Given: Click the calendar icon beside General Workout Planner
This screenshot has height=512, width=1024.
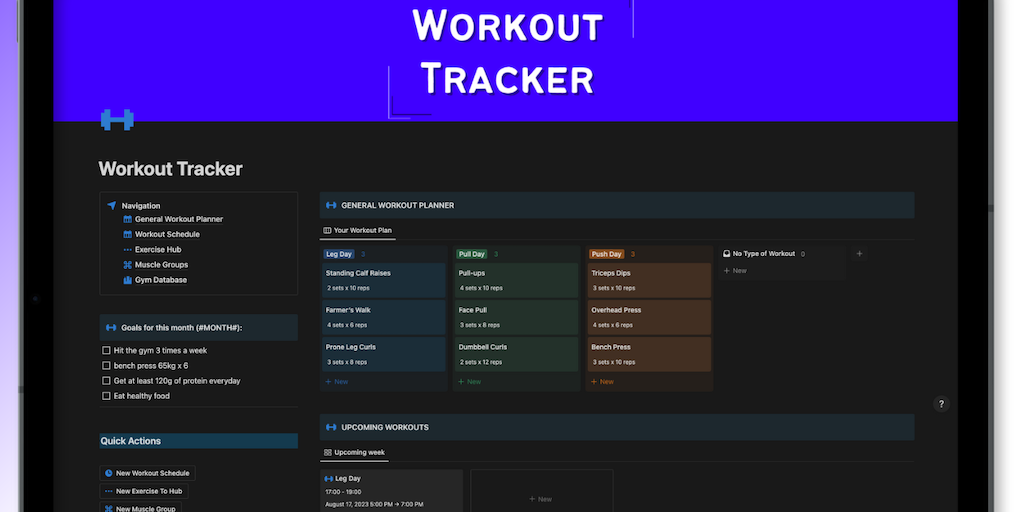Looking at the screenshot, I should tap(127, 219).
